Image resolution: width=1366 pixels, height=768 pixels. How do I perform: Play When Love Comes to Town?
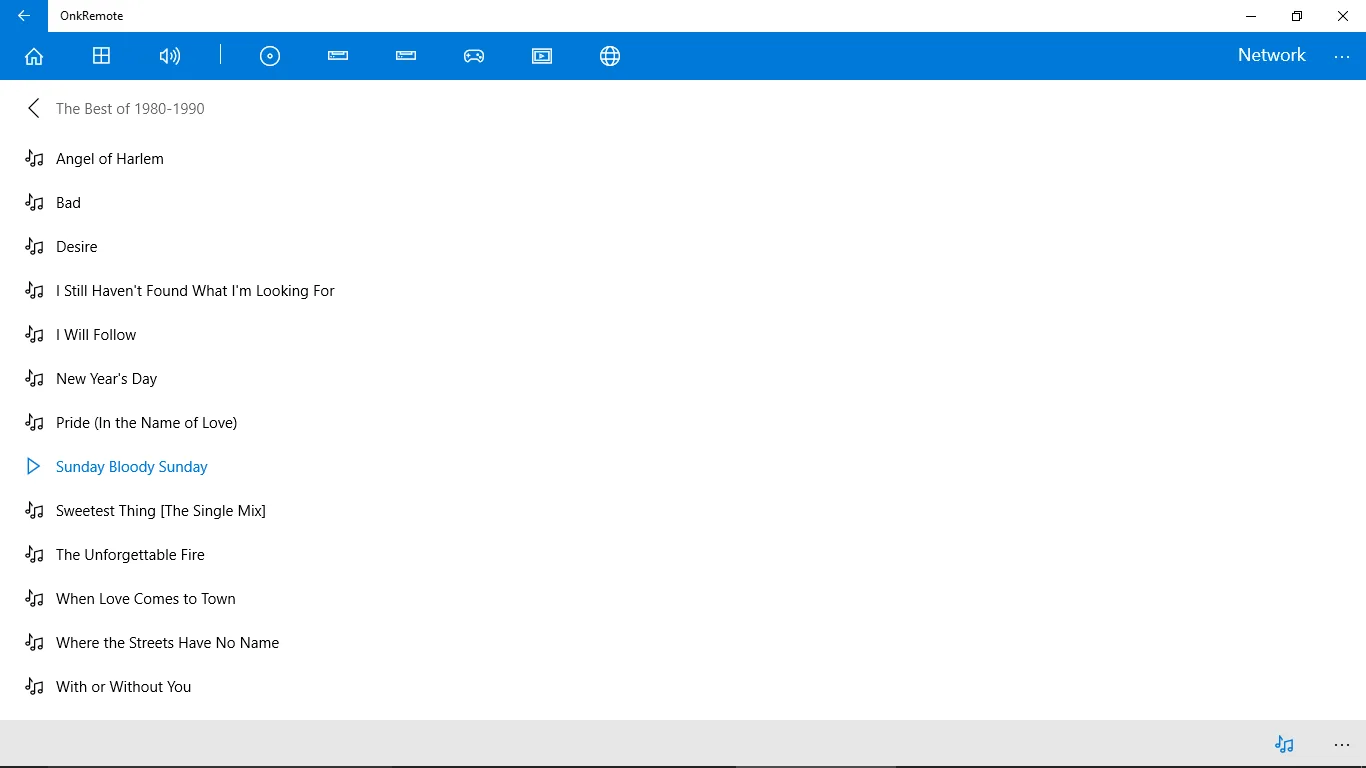[x=146, y=599]
